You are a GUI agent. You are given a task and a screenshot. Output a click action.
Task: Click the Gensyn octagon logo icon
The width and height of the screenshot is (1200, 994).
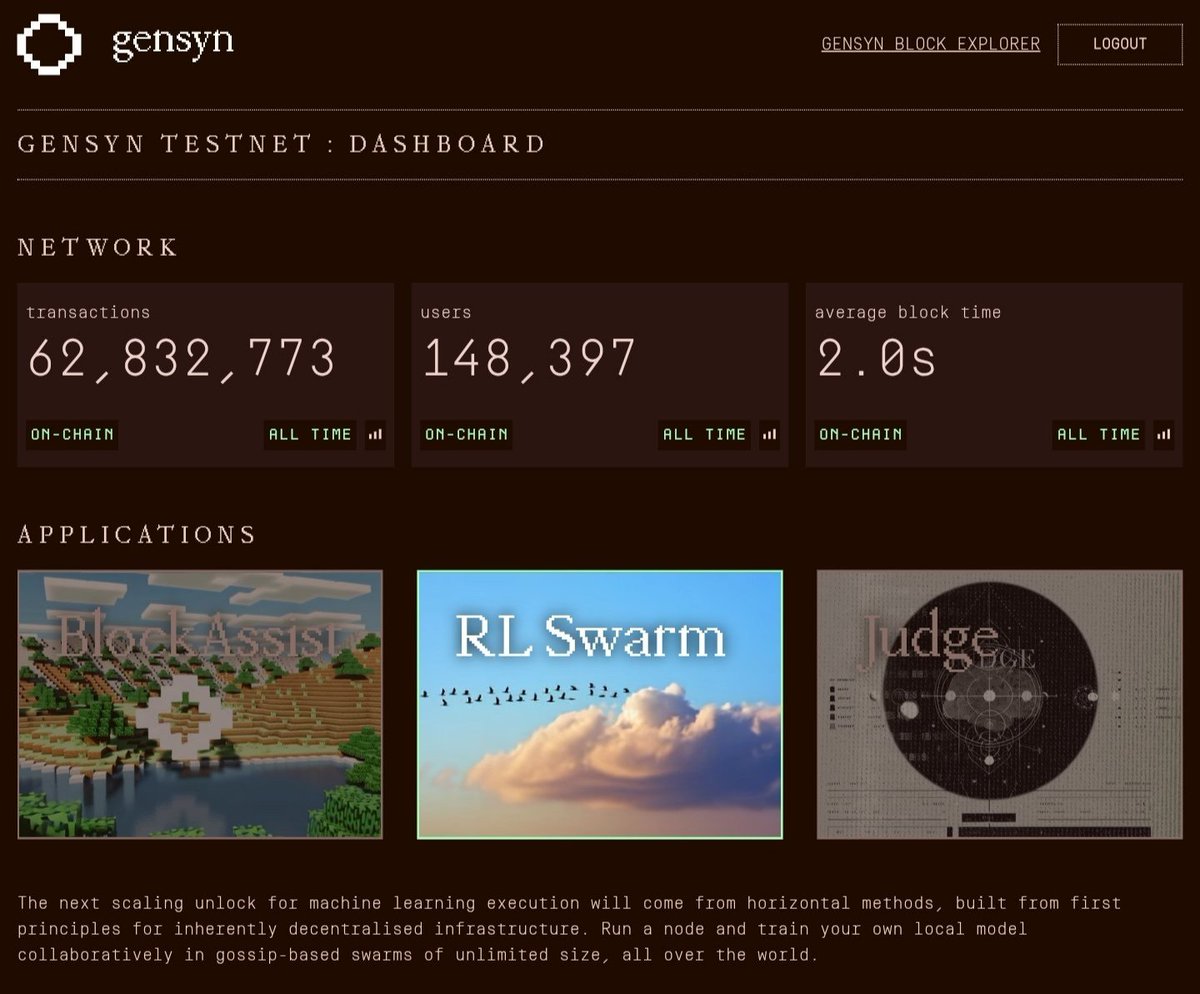pos(49,44)
